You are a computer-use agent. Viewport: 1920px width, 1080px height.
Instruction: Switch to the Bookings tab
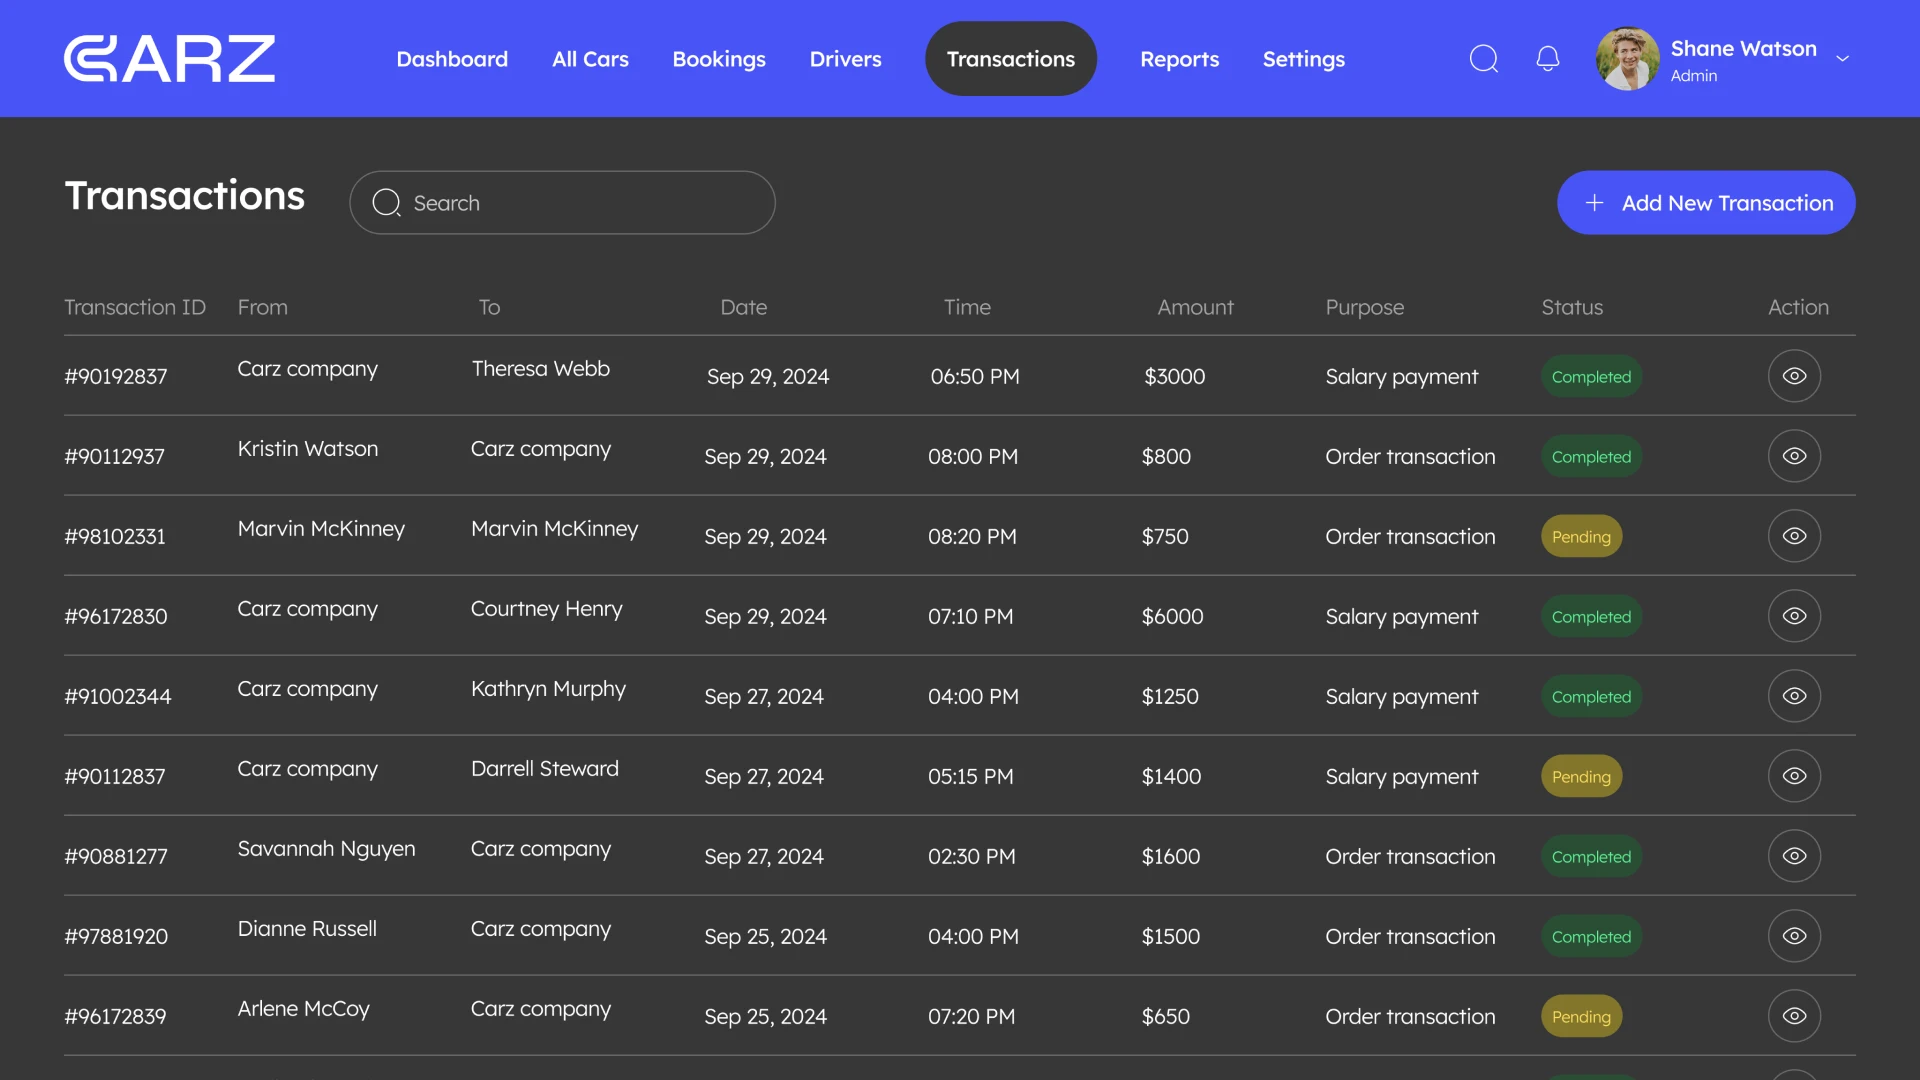pos(719,59)
